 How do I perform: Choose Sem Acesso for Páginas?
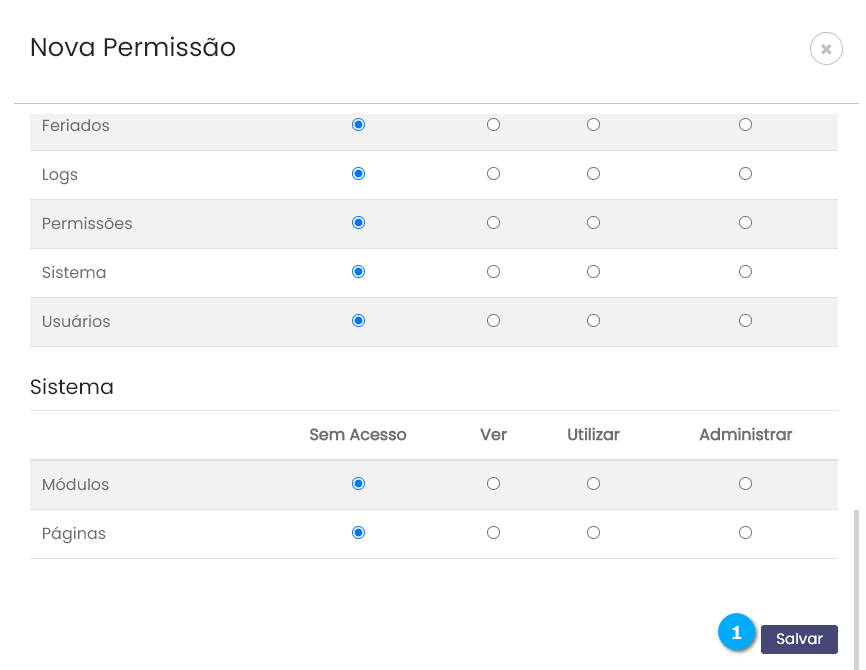click(x=358, y=533)
